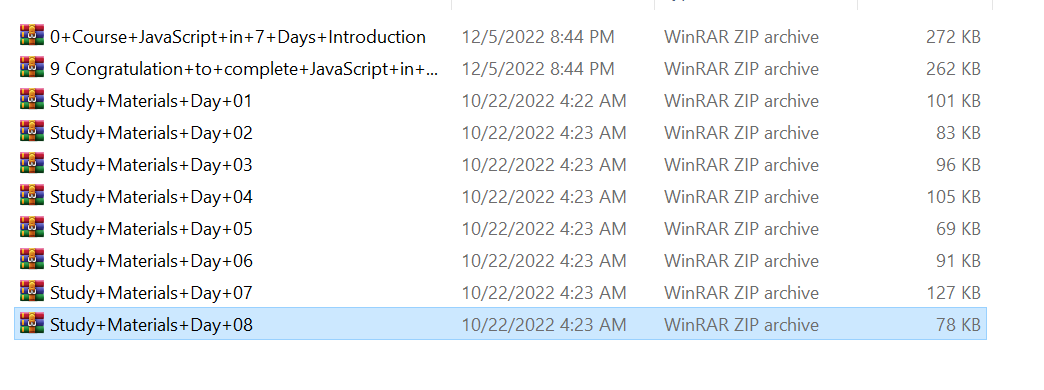This screenshot has width=1044, height=390.
Task: Select the file named Study+Materials+Day+01
Action: (x=151, y=101)
